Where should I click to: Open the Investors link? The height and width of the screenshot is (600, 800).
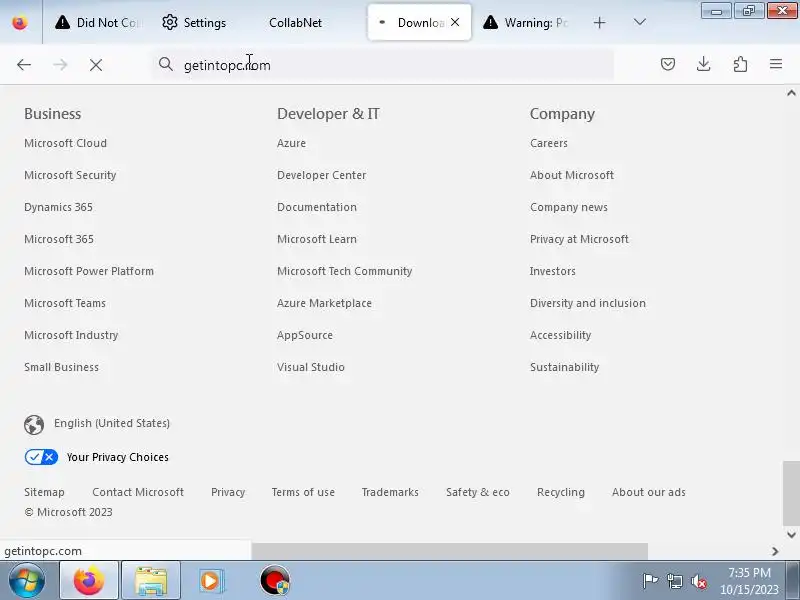click(x=553, y=271)
